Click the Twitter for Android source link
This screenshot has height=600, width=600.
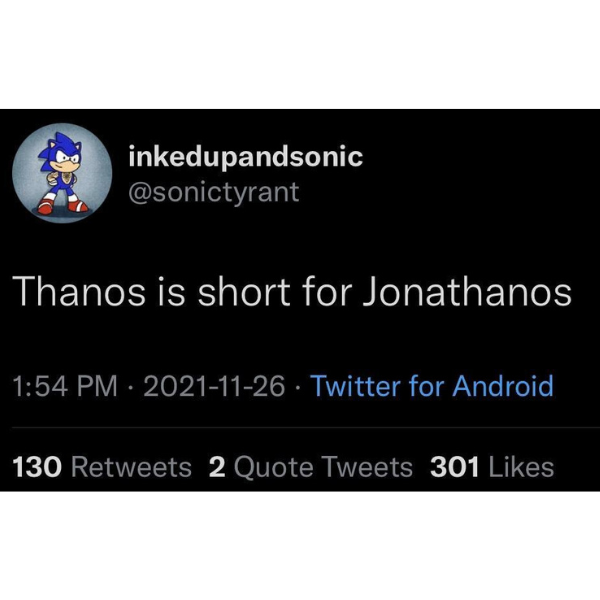click(432, 386)
